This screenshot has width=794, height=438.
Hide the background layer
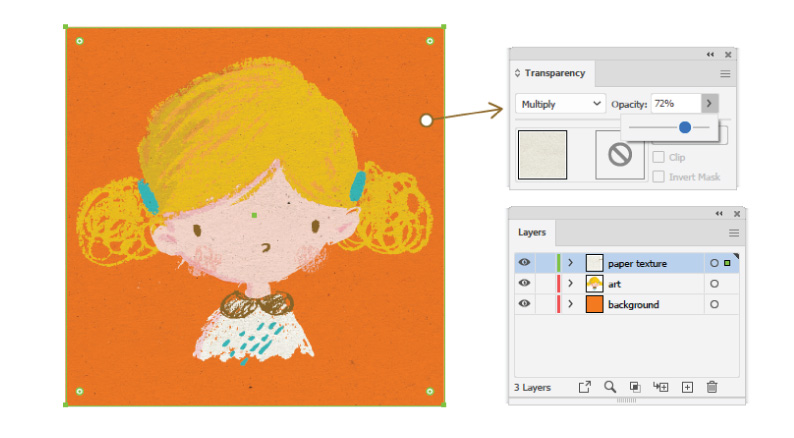524,303
